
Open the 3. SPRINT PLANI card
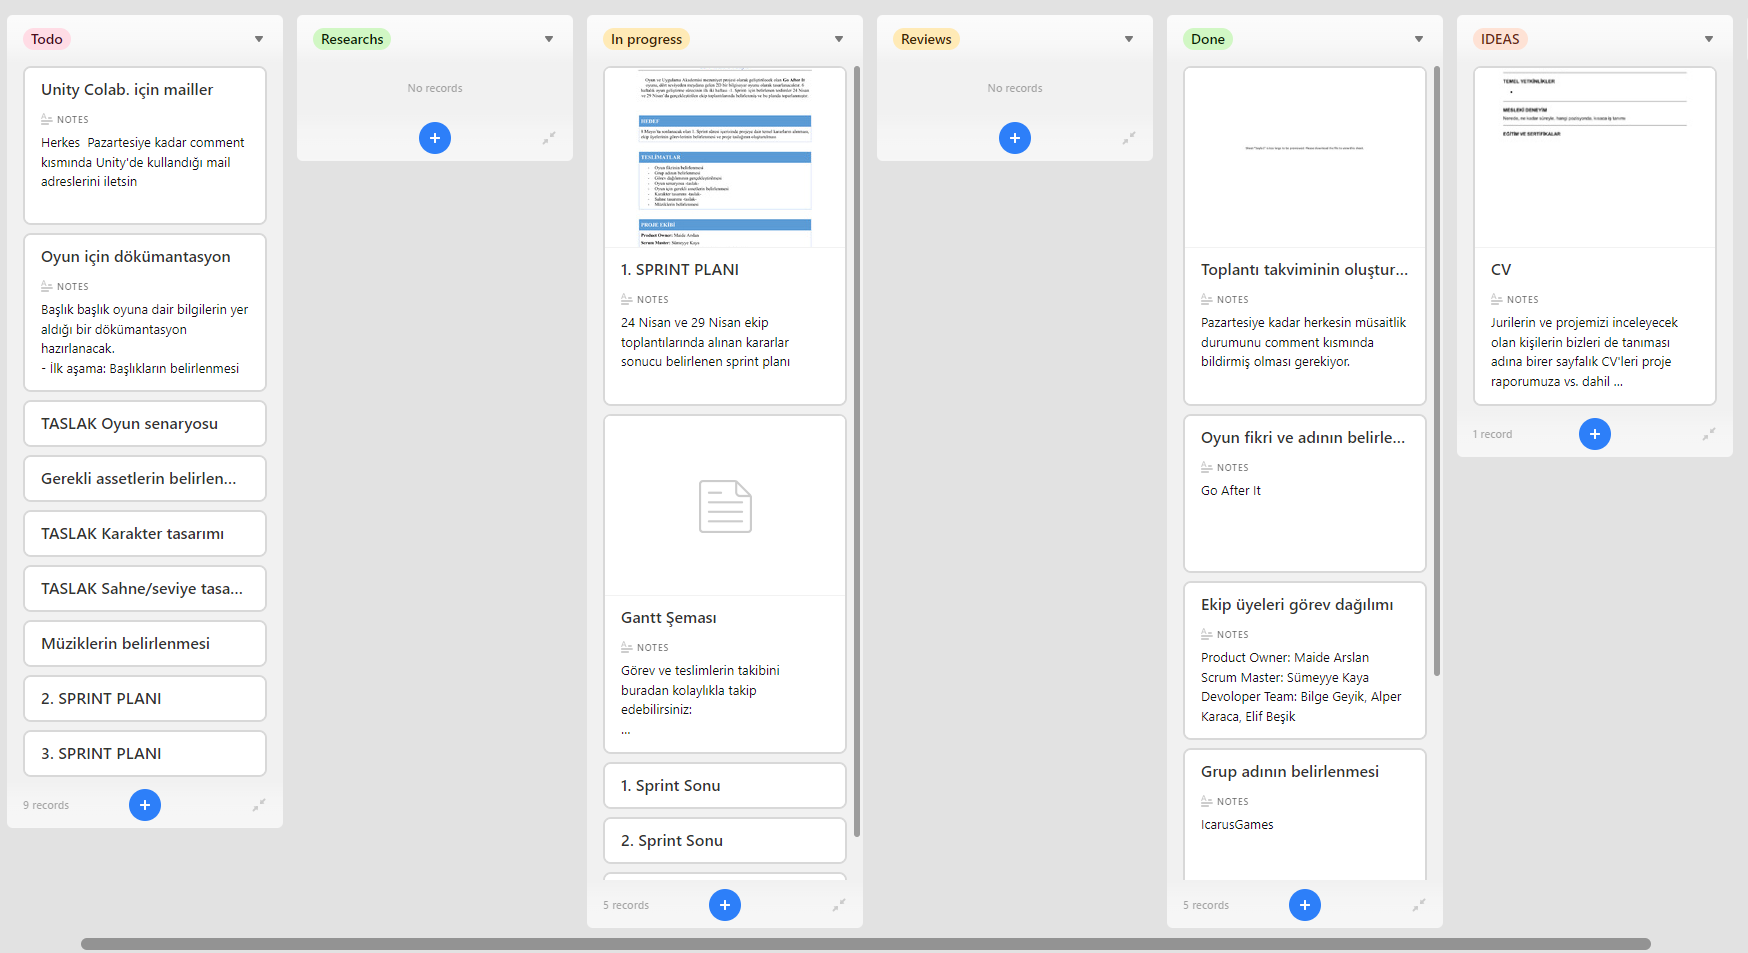(145, 753)
